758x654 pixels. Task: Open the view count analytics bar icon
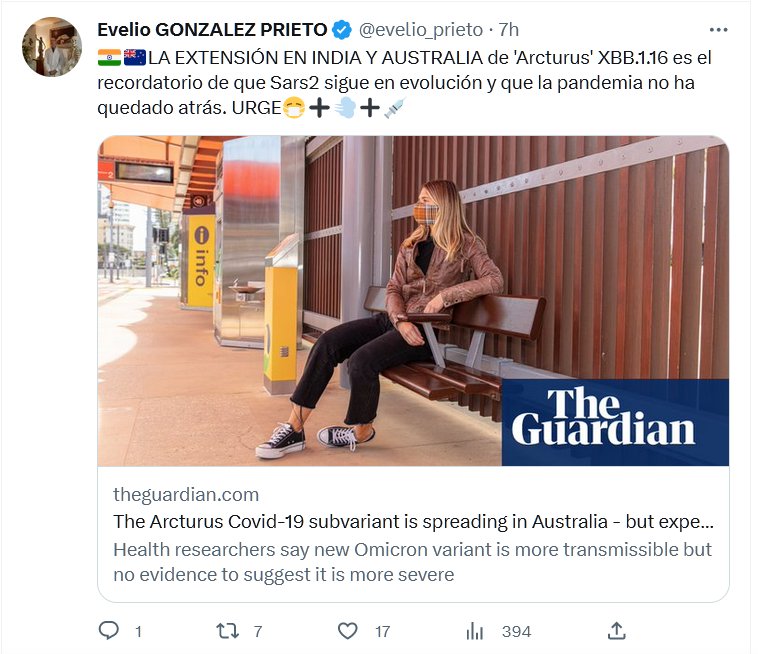pyautogui.click(x=475, y=631)
